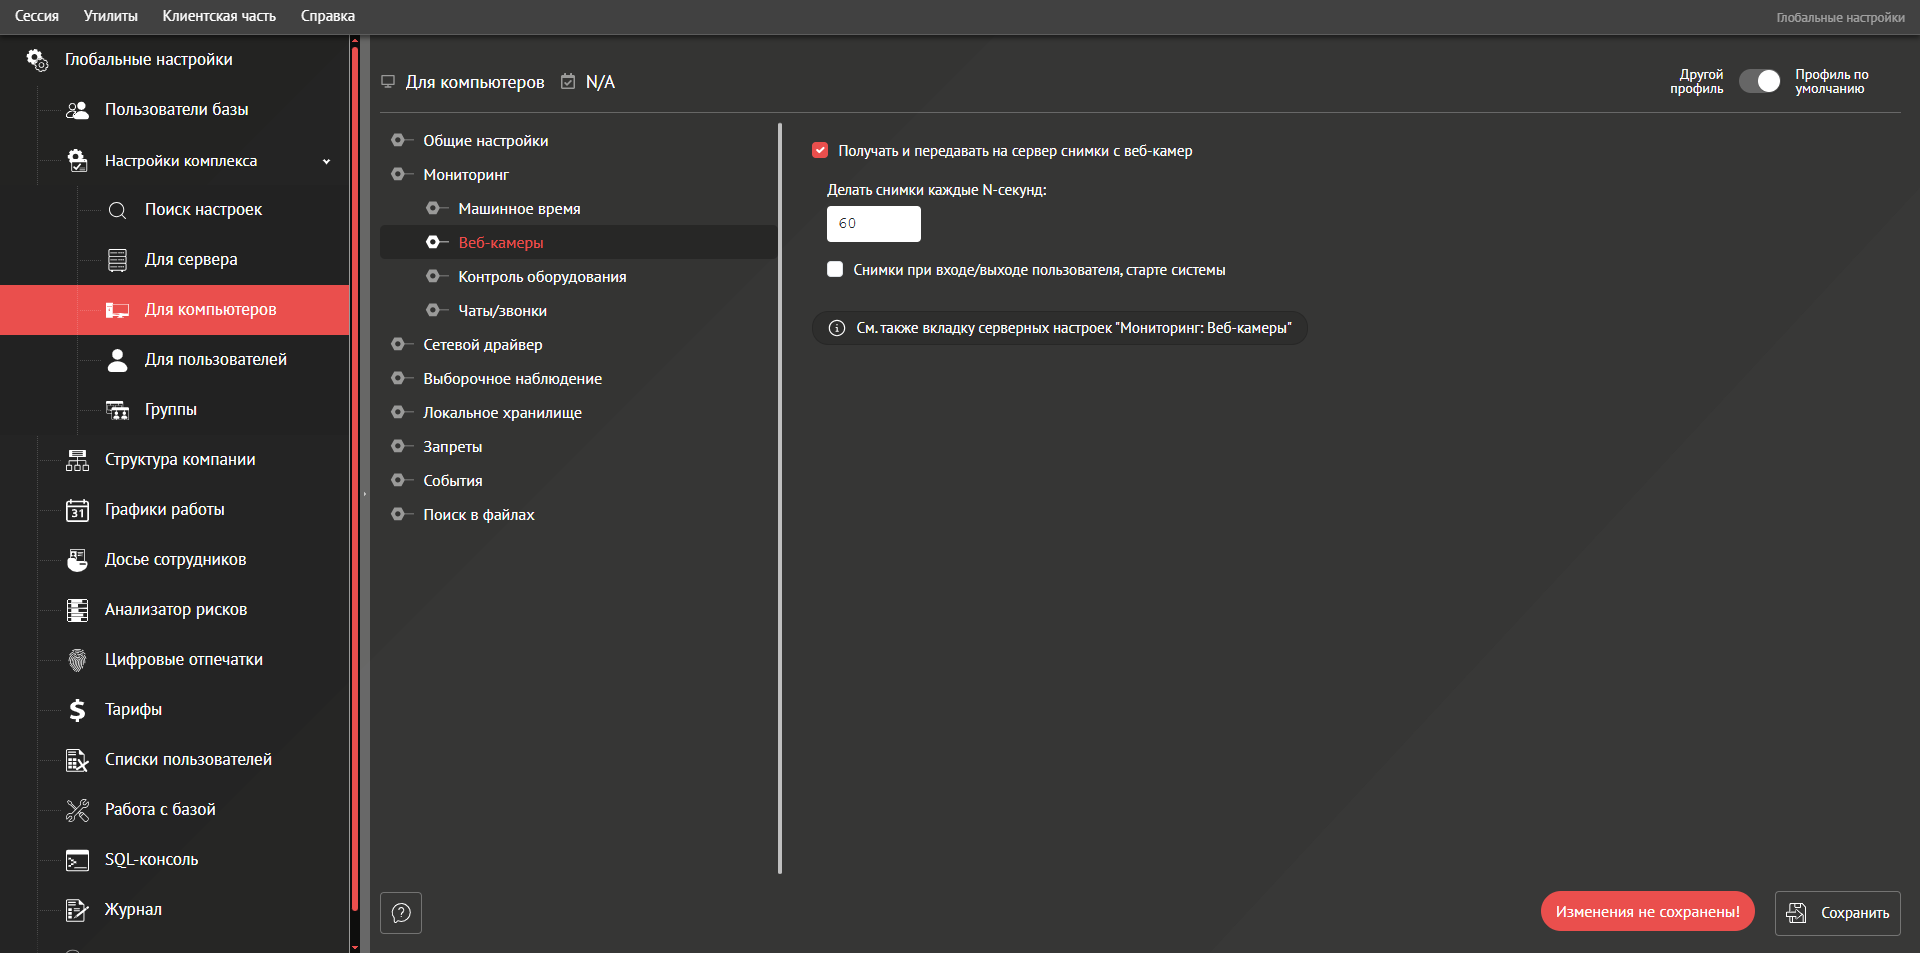The width and height of the screenshot is (1920, 953).
Task: Click the Сохранить button
Action: pyautogui.click(x=1837, y=913)
